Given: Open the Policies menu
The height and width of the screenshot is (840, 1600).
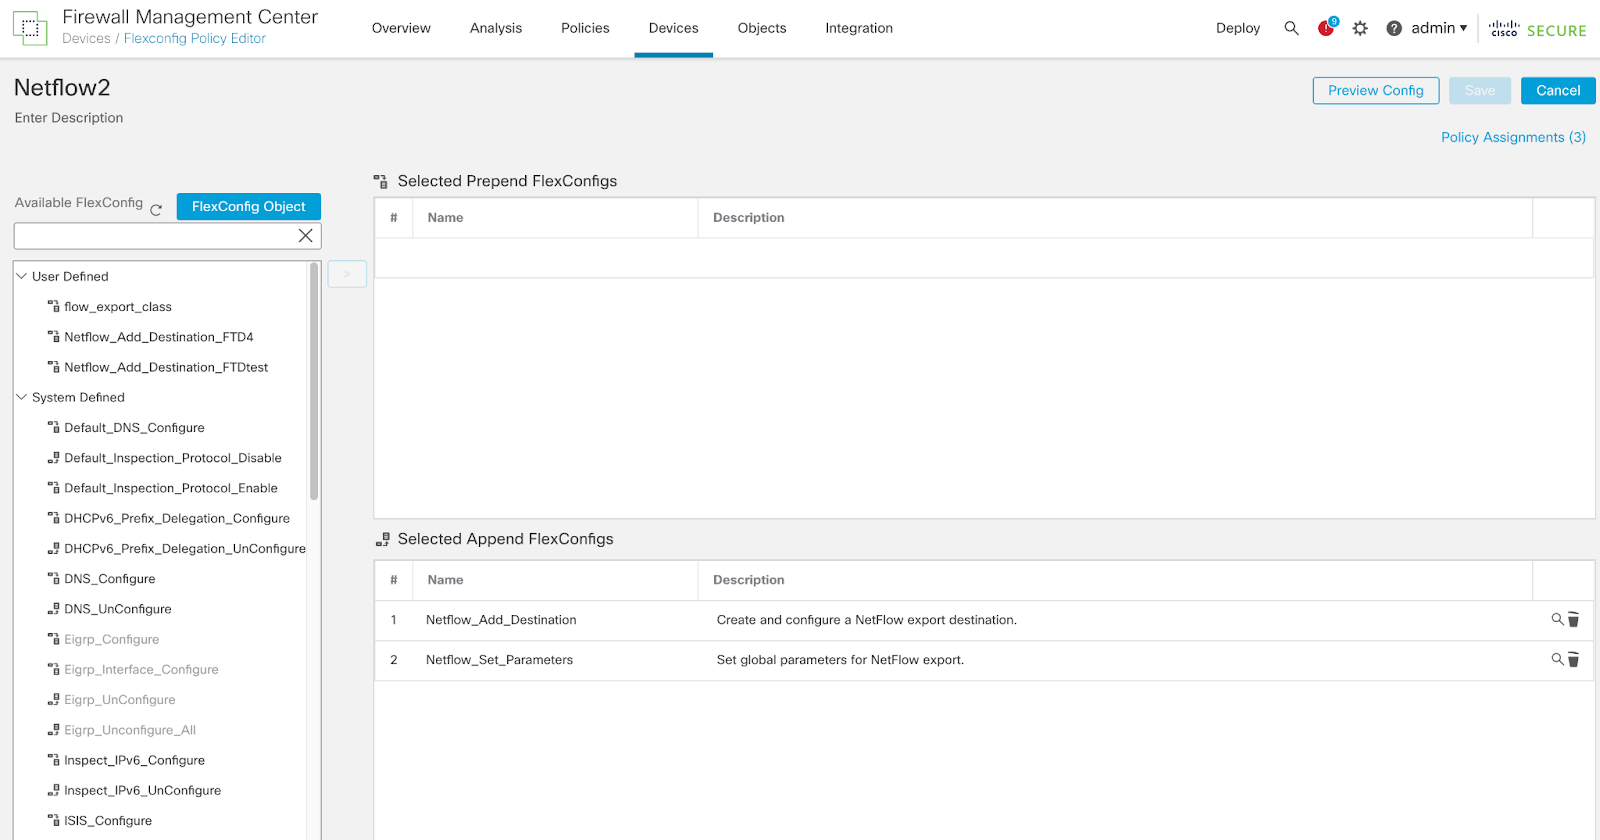Looking at the screenshot, I should point(585,28).
